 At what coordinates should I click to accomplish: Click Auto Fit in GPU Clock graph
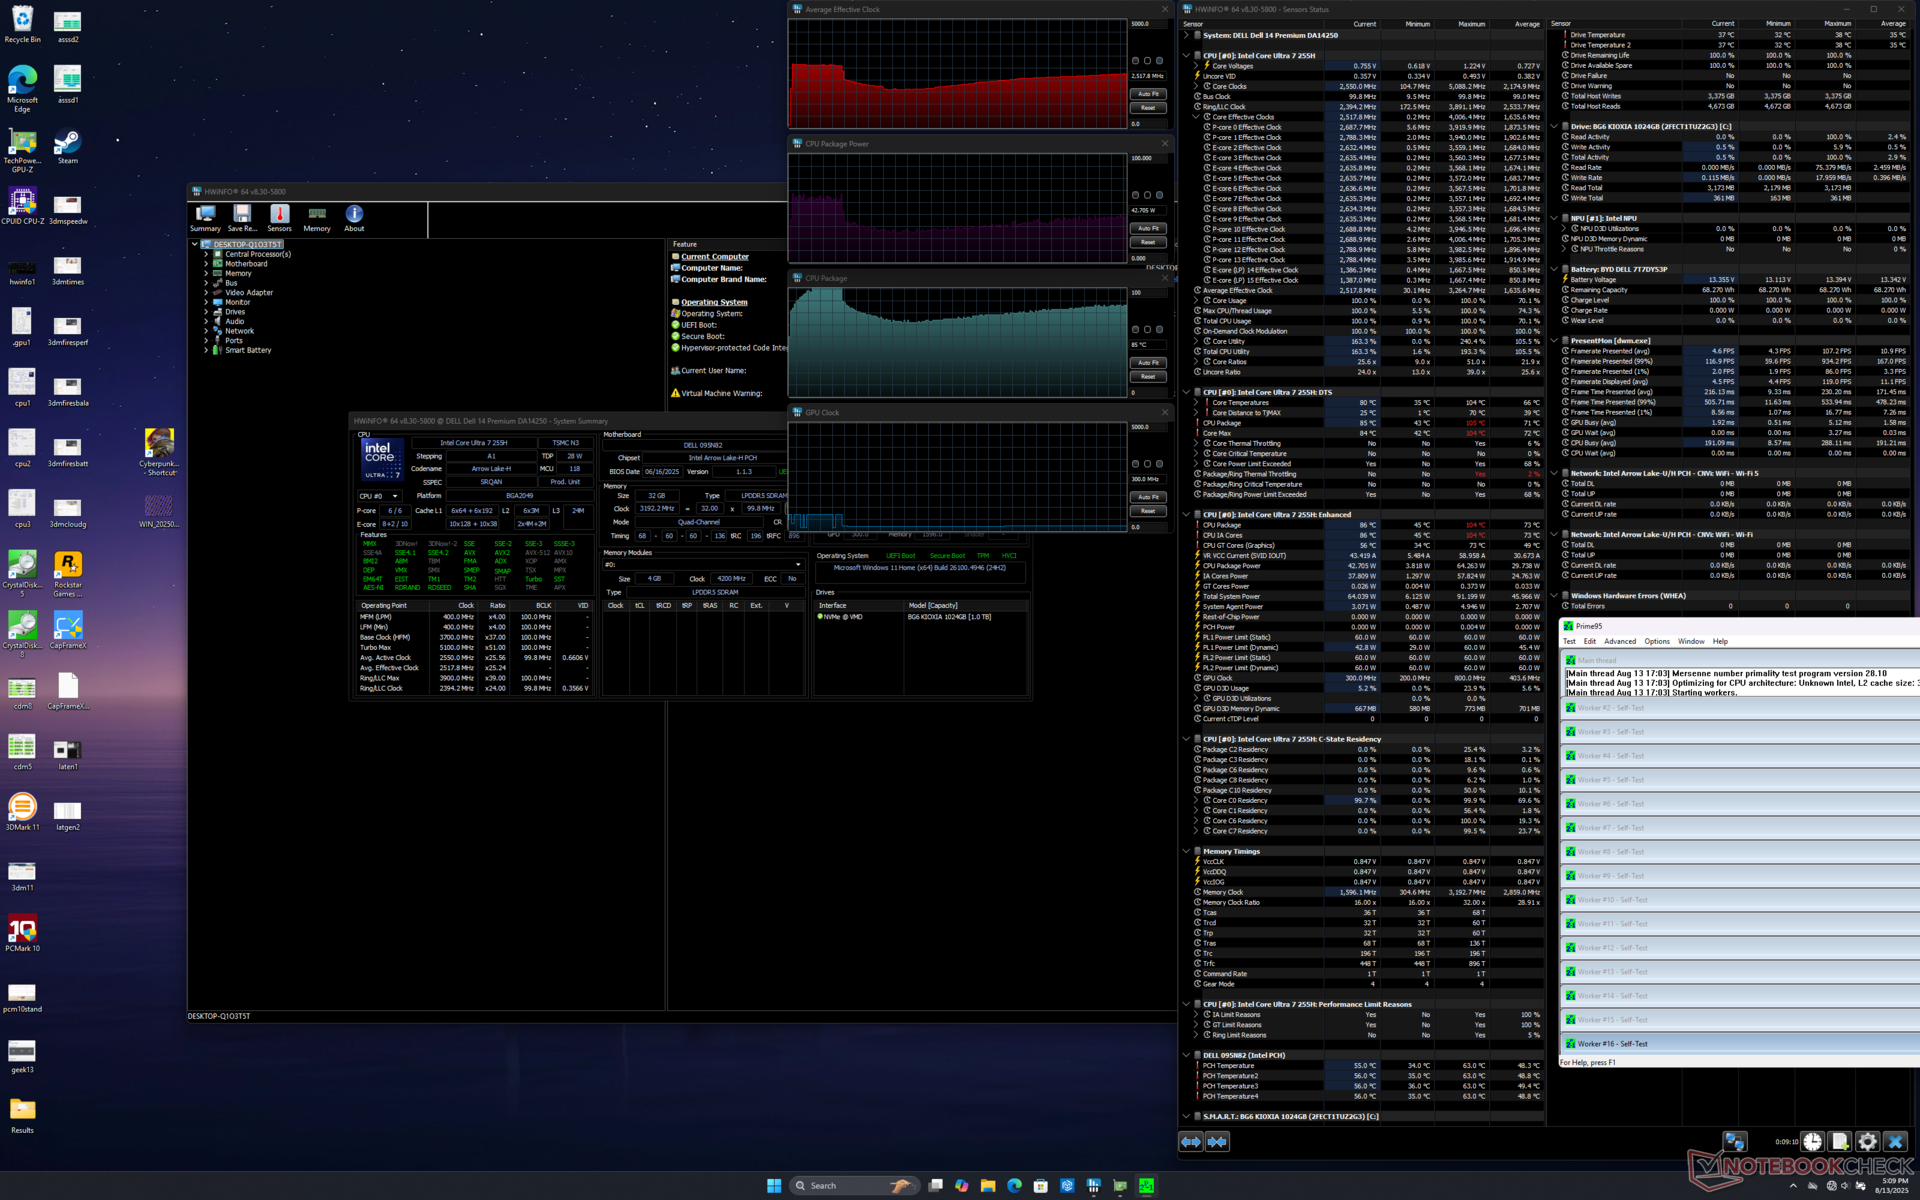1148,497
